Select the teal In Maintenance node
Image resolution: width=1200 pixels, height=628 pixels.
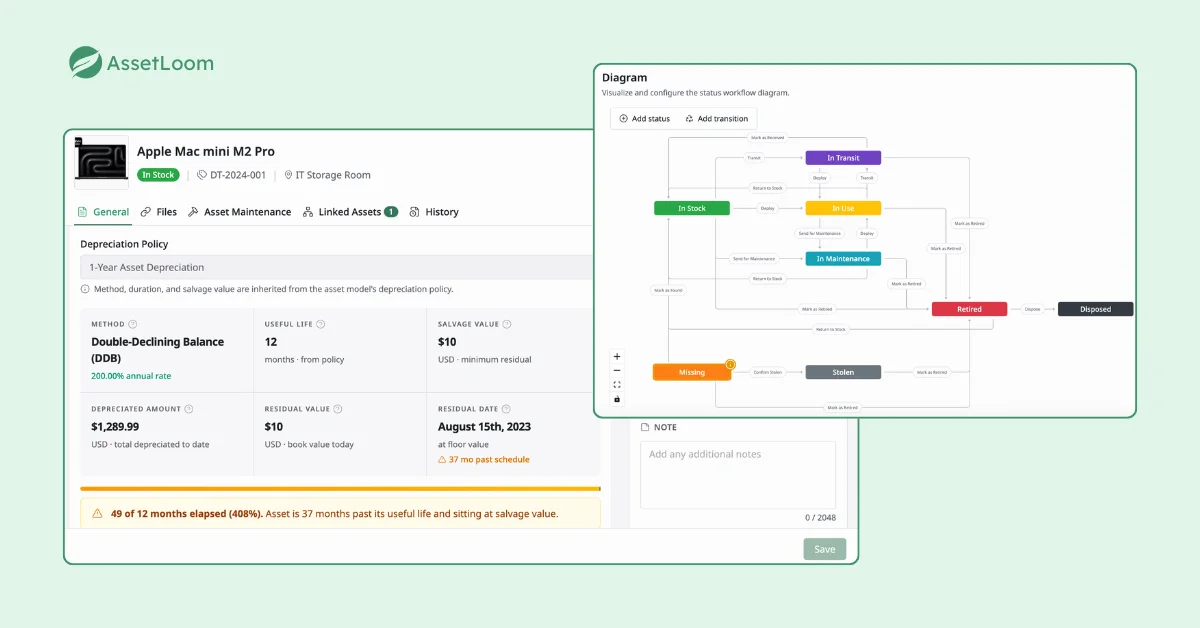(x=843, y=259)
